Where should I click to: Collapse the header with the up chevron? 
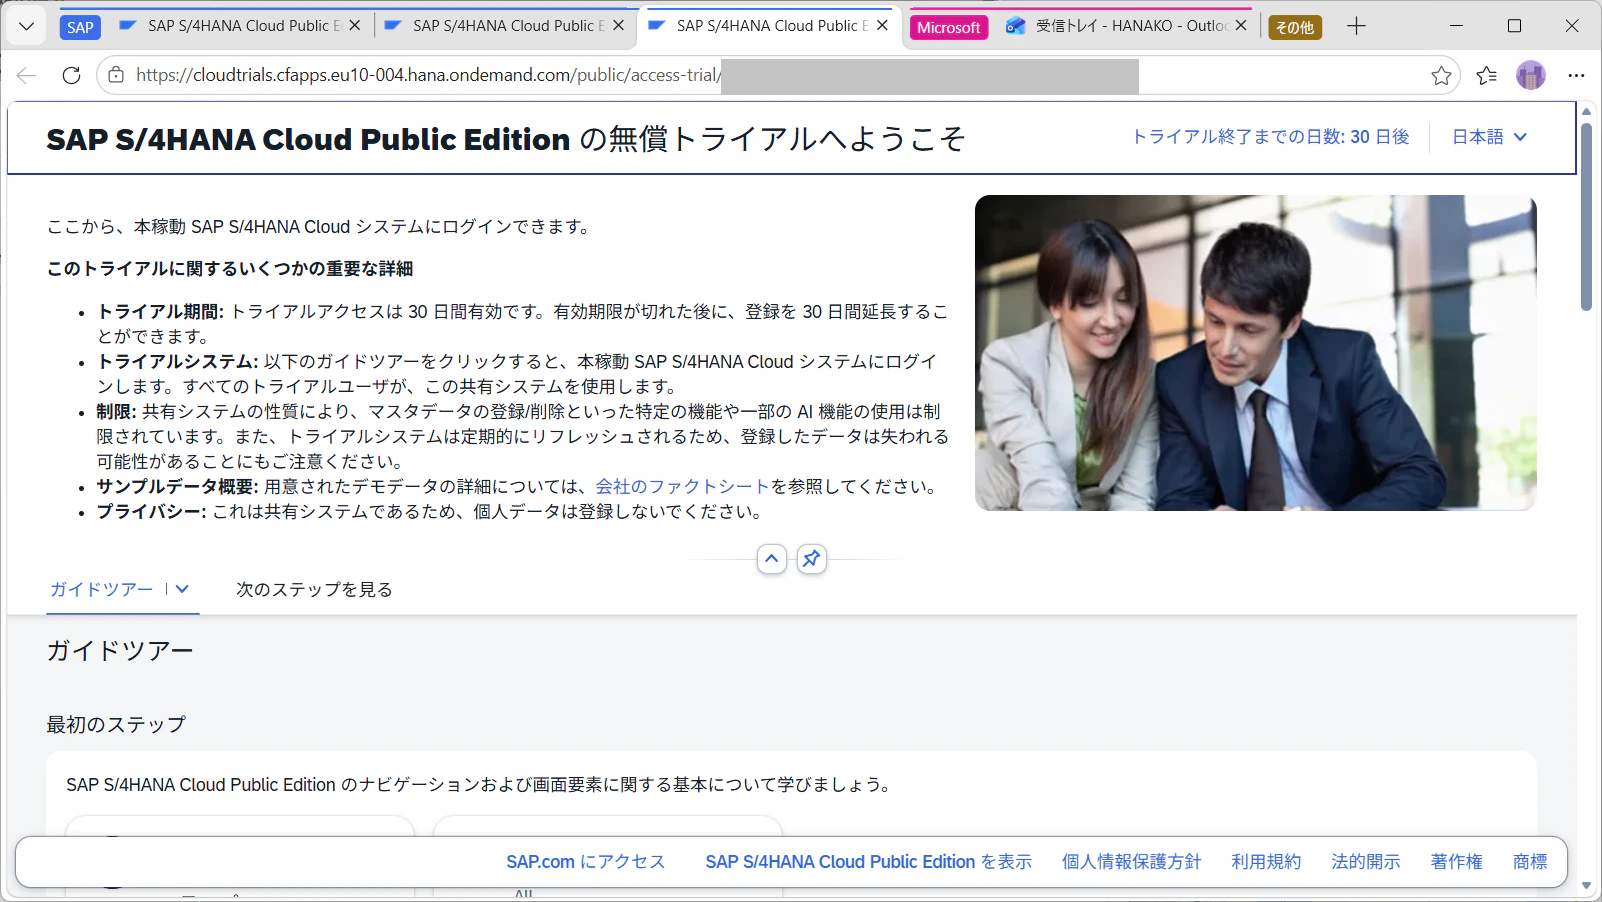[x=772, y=559]
